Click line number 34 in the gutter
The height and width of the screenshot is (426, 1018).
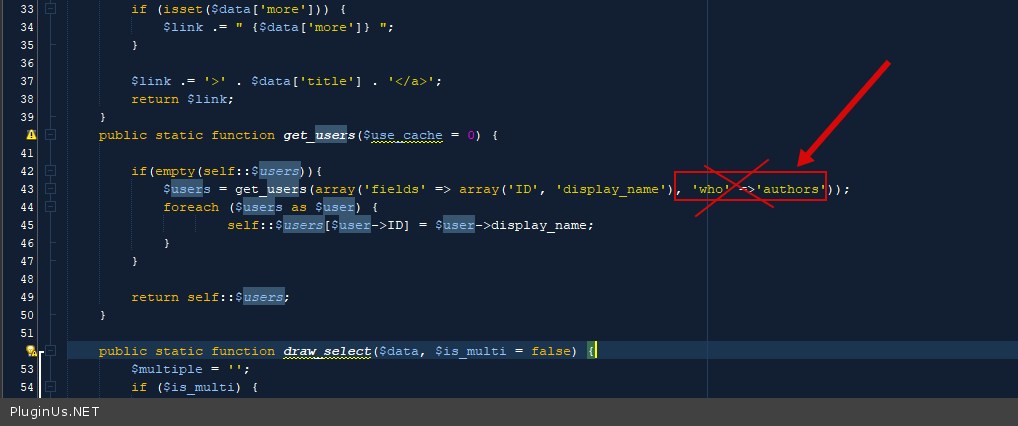27,27
